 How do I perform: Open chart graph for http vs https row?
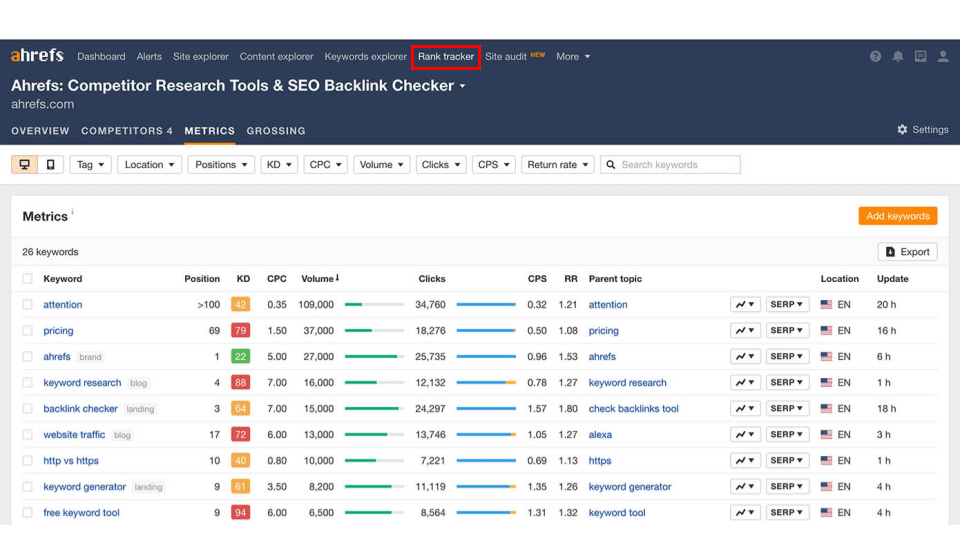point(744,460)
